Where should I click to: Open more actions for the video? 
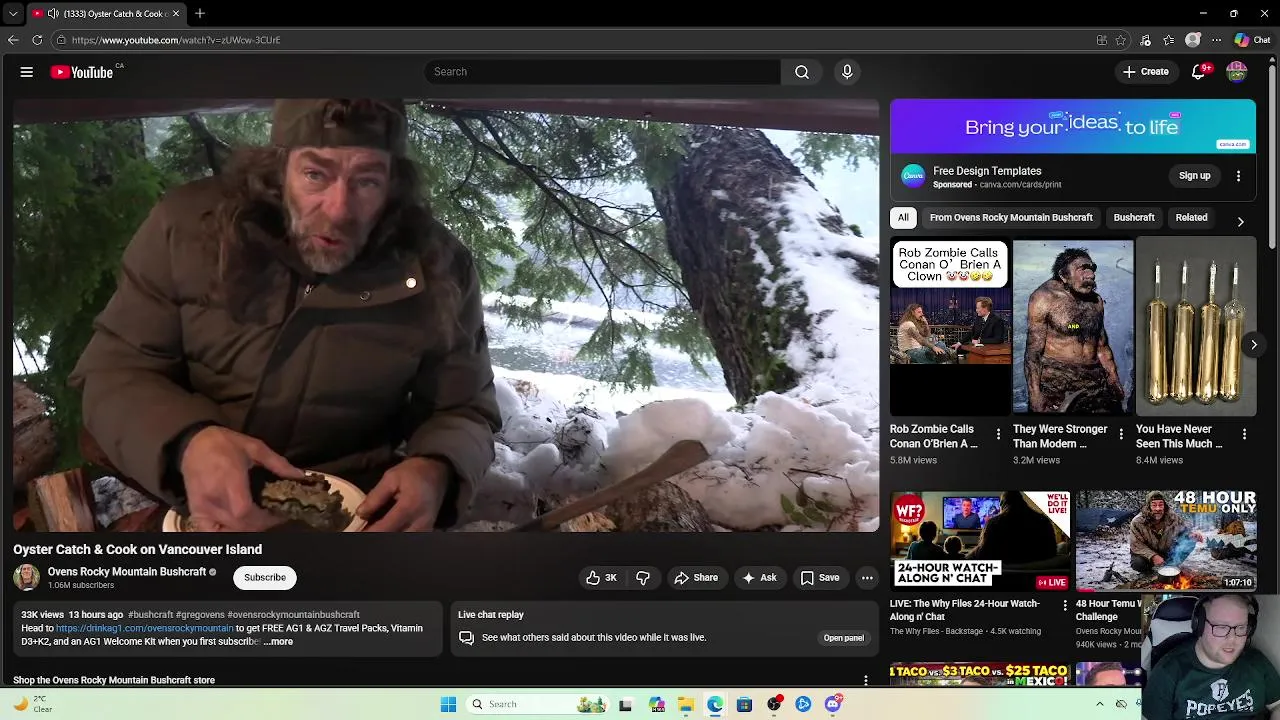pos(867,578)
